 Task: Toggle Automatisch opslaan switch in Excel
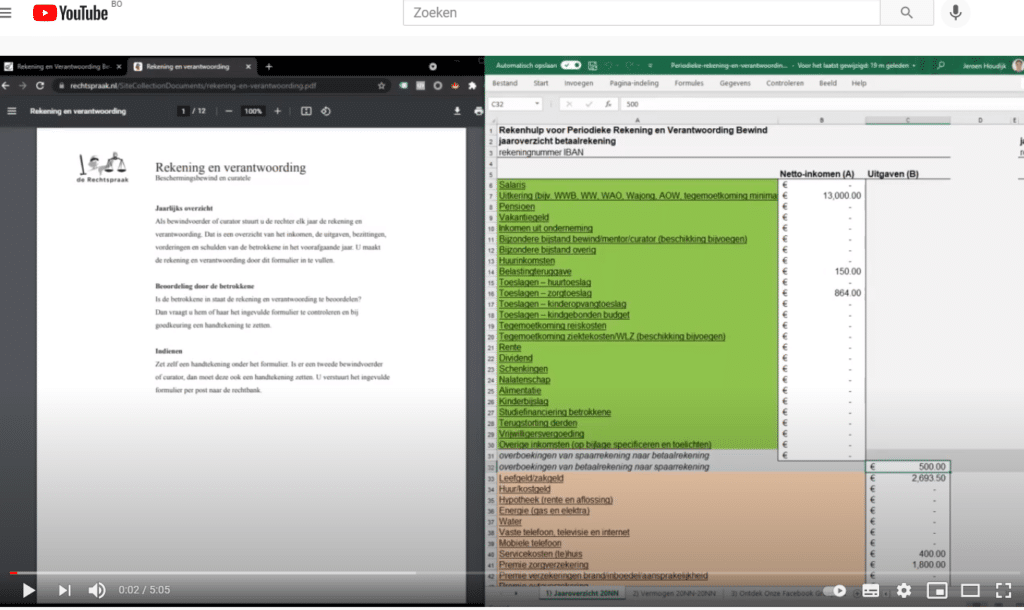(571, 65)
